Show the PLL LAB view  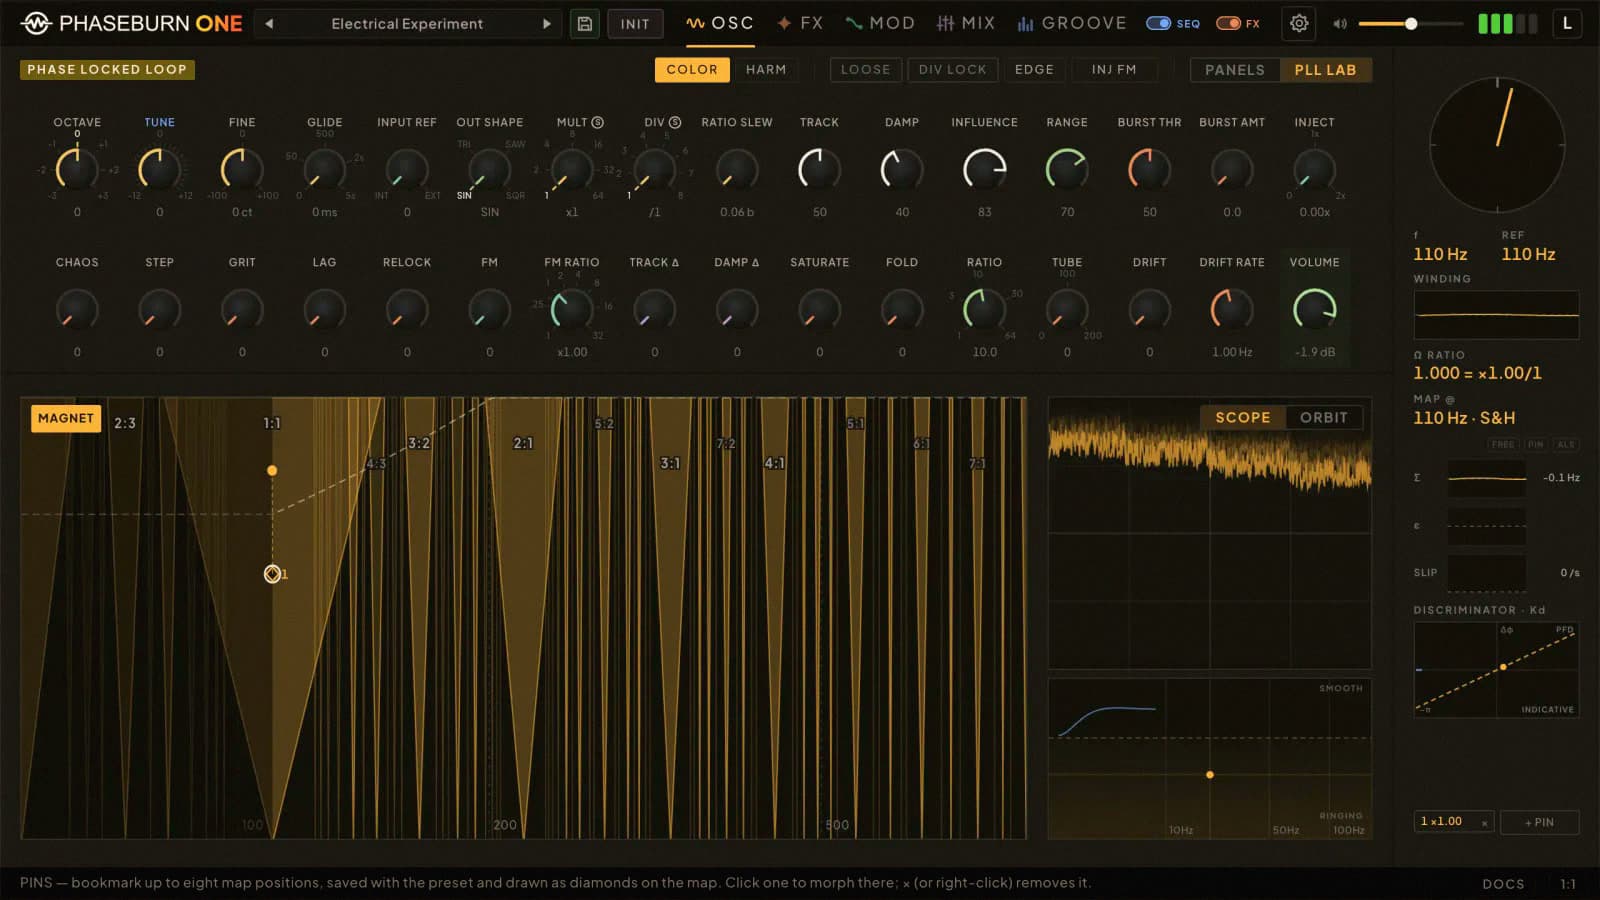[x=1326, y=69]
